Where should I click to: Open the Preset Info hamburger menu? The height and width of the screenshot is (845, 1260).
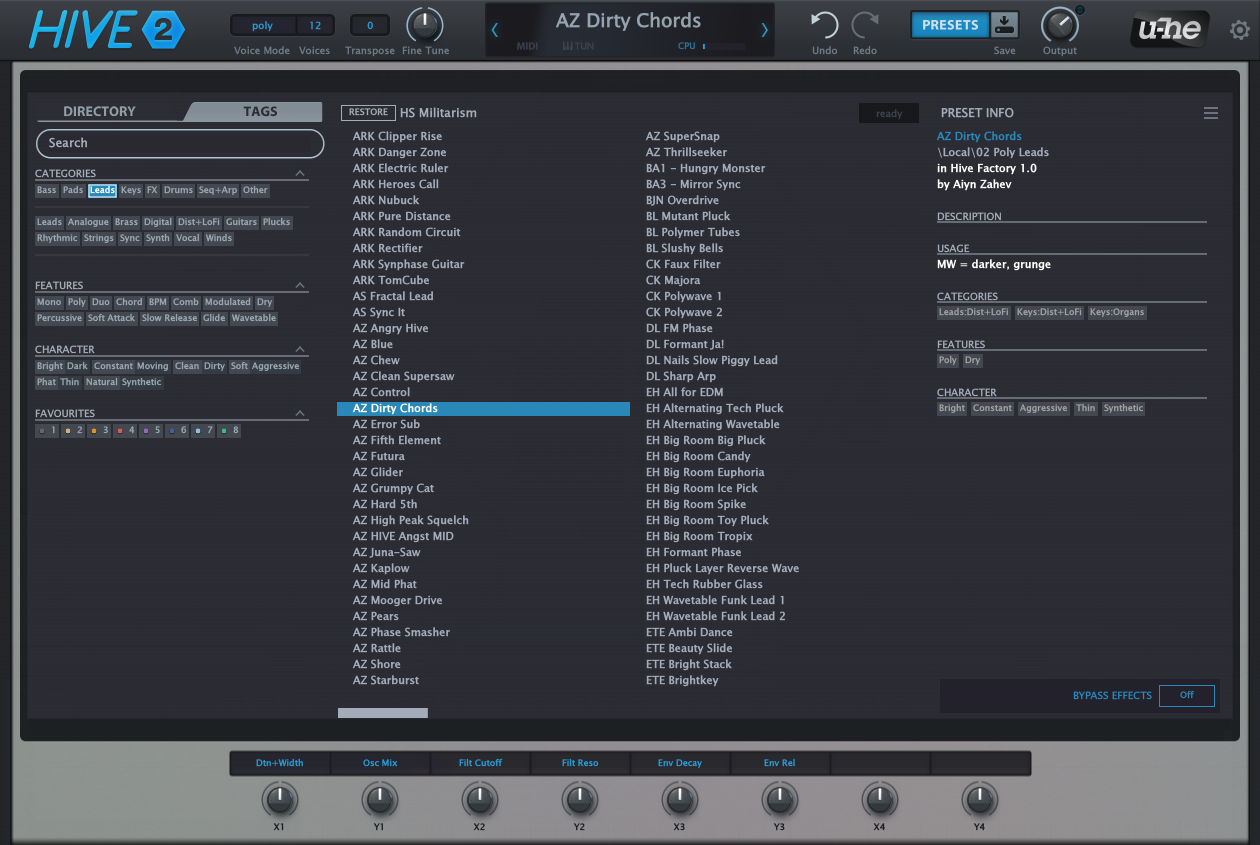[1211, 113]
